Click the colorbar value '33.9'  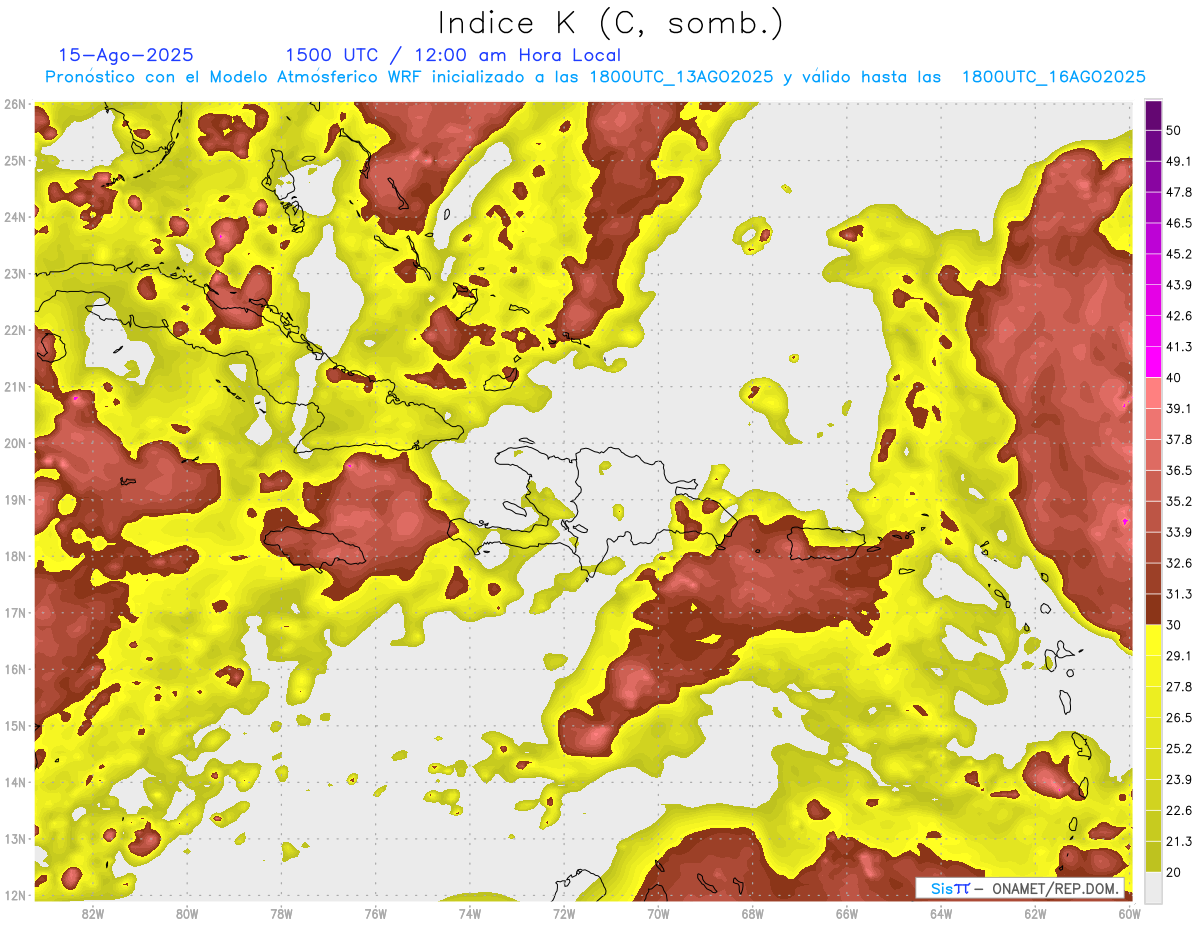tap(1178, 532)
